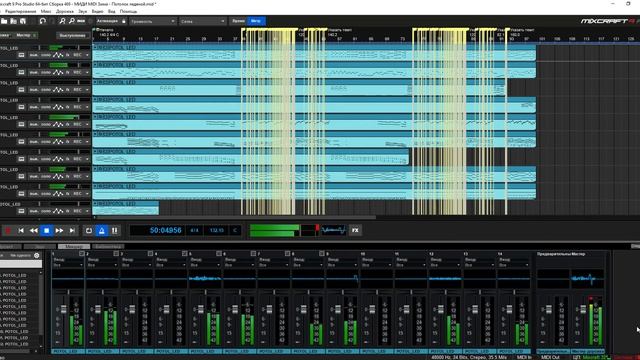Toggle the mixer channel 8 checkbox

(322, 254)
